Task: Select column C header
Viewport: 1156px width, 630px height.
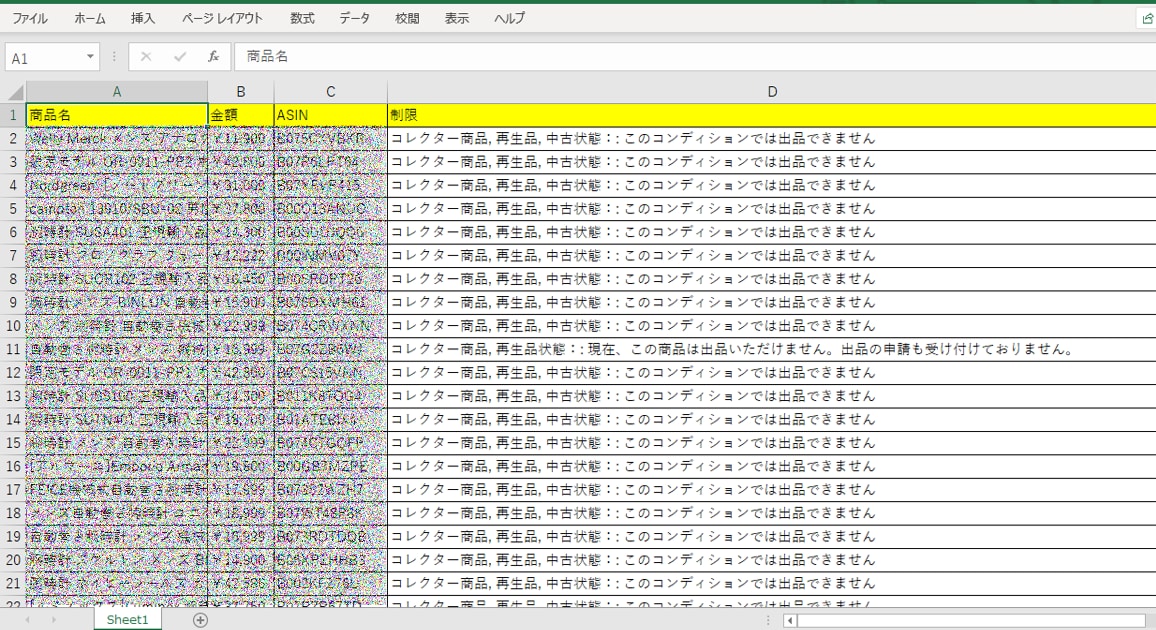Action: pos(330,92)
